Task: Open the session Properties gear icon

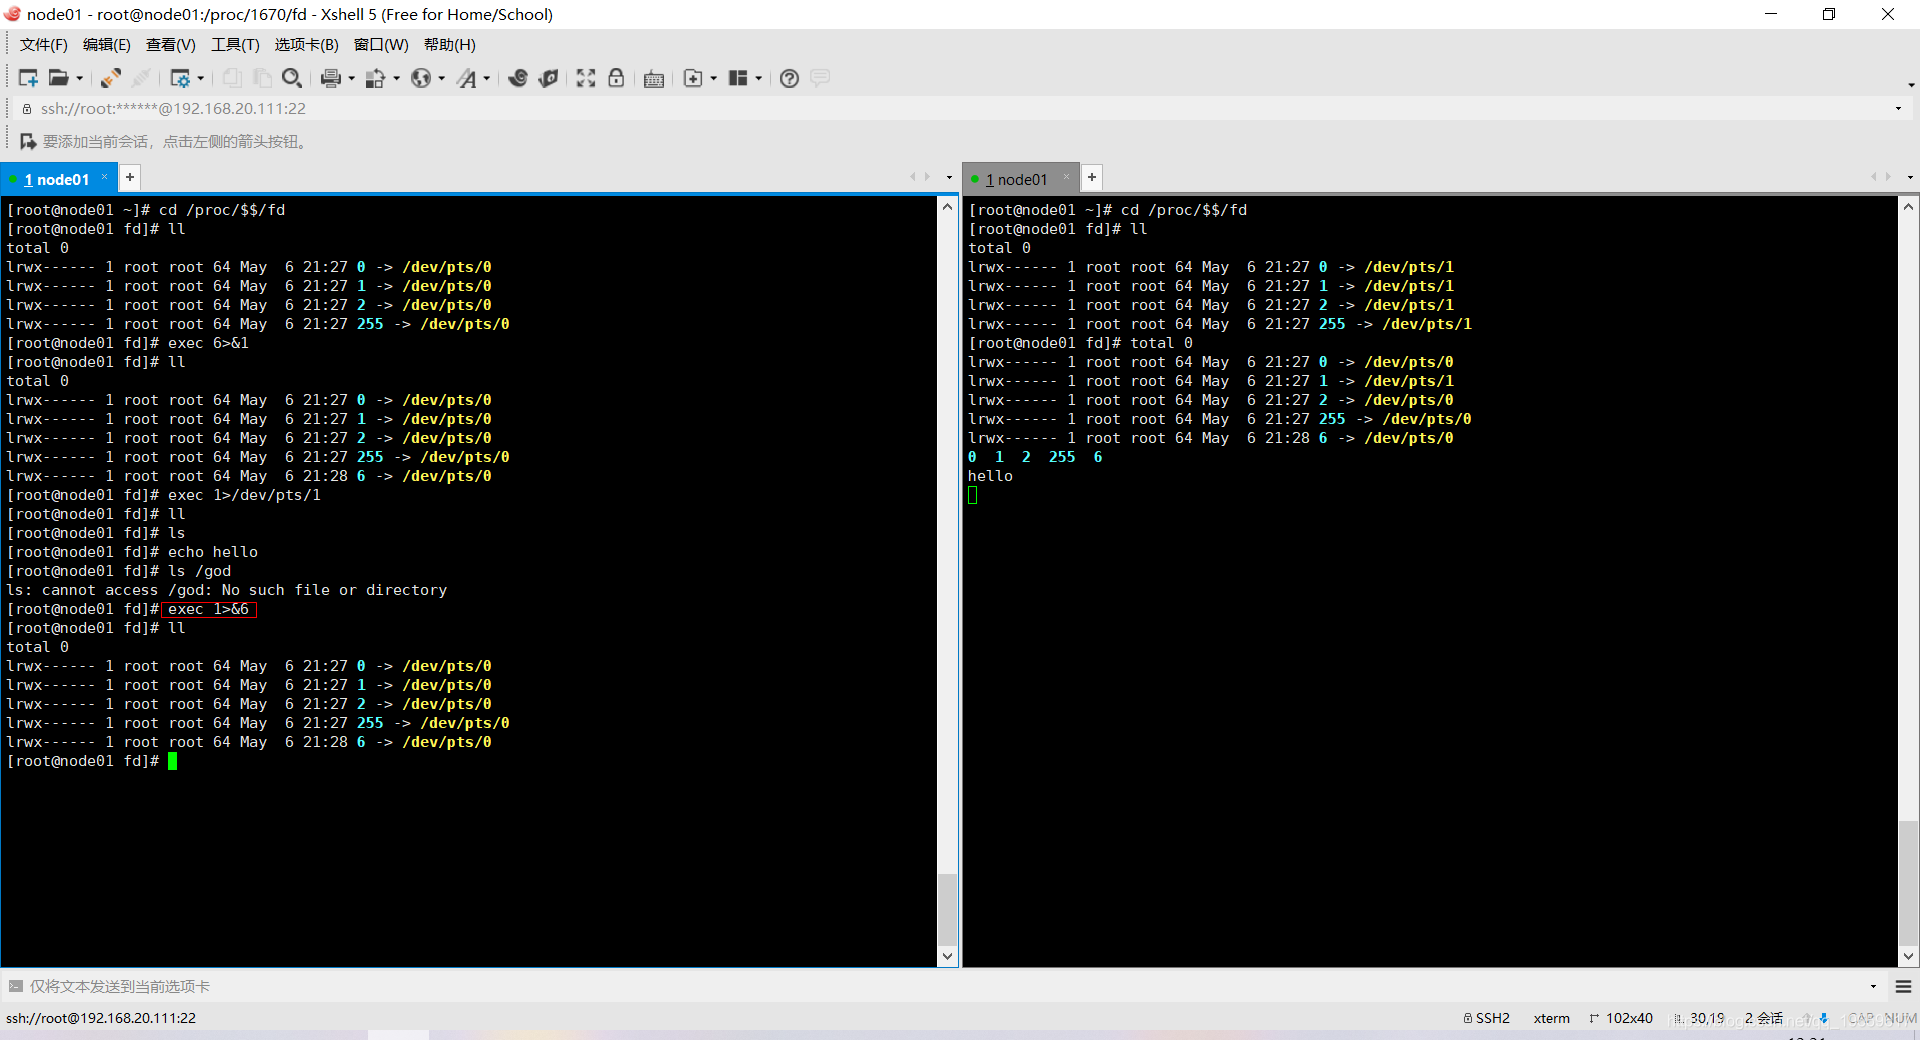Action: pyautogui.click(x=180, y=78)
